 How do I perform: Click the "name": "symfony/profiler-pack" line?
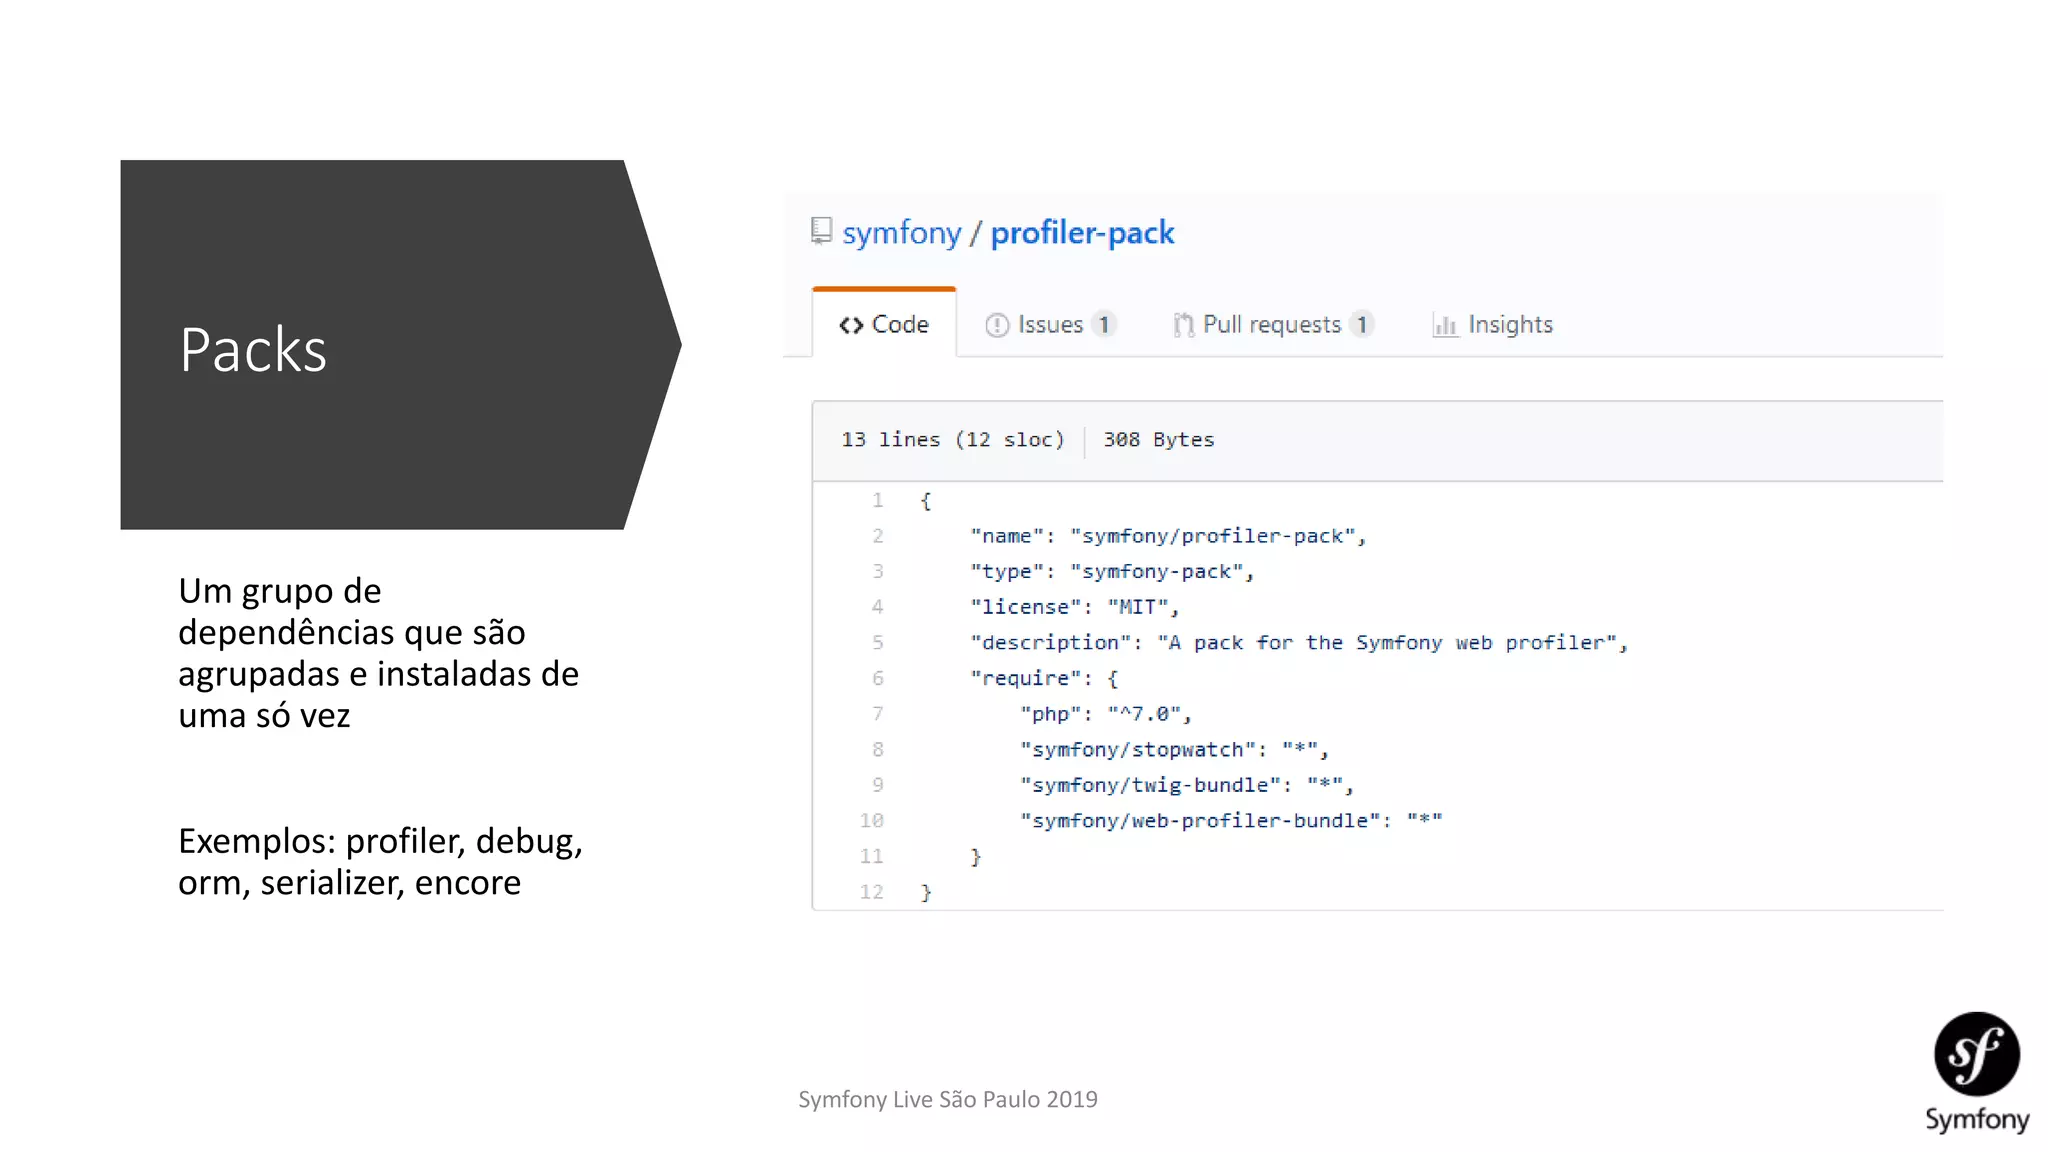(x=1168, y=536)
